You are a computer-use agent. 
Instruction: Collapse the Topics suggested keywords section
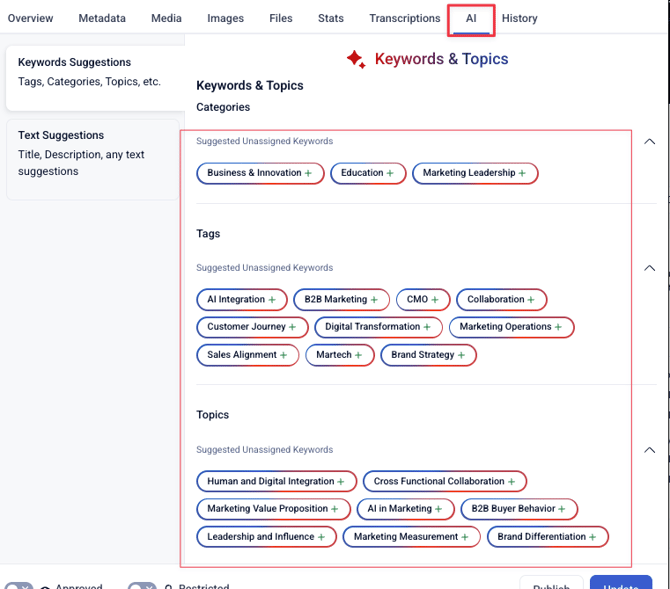[x=649, y=450]
